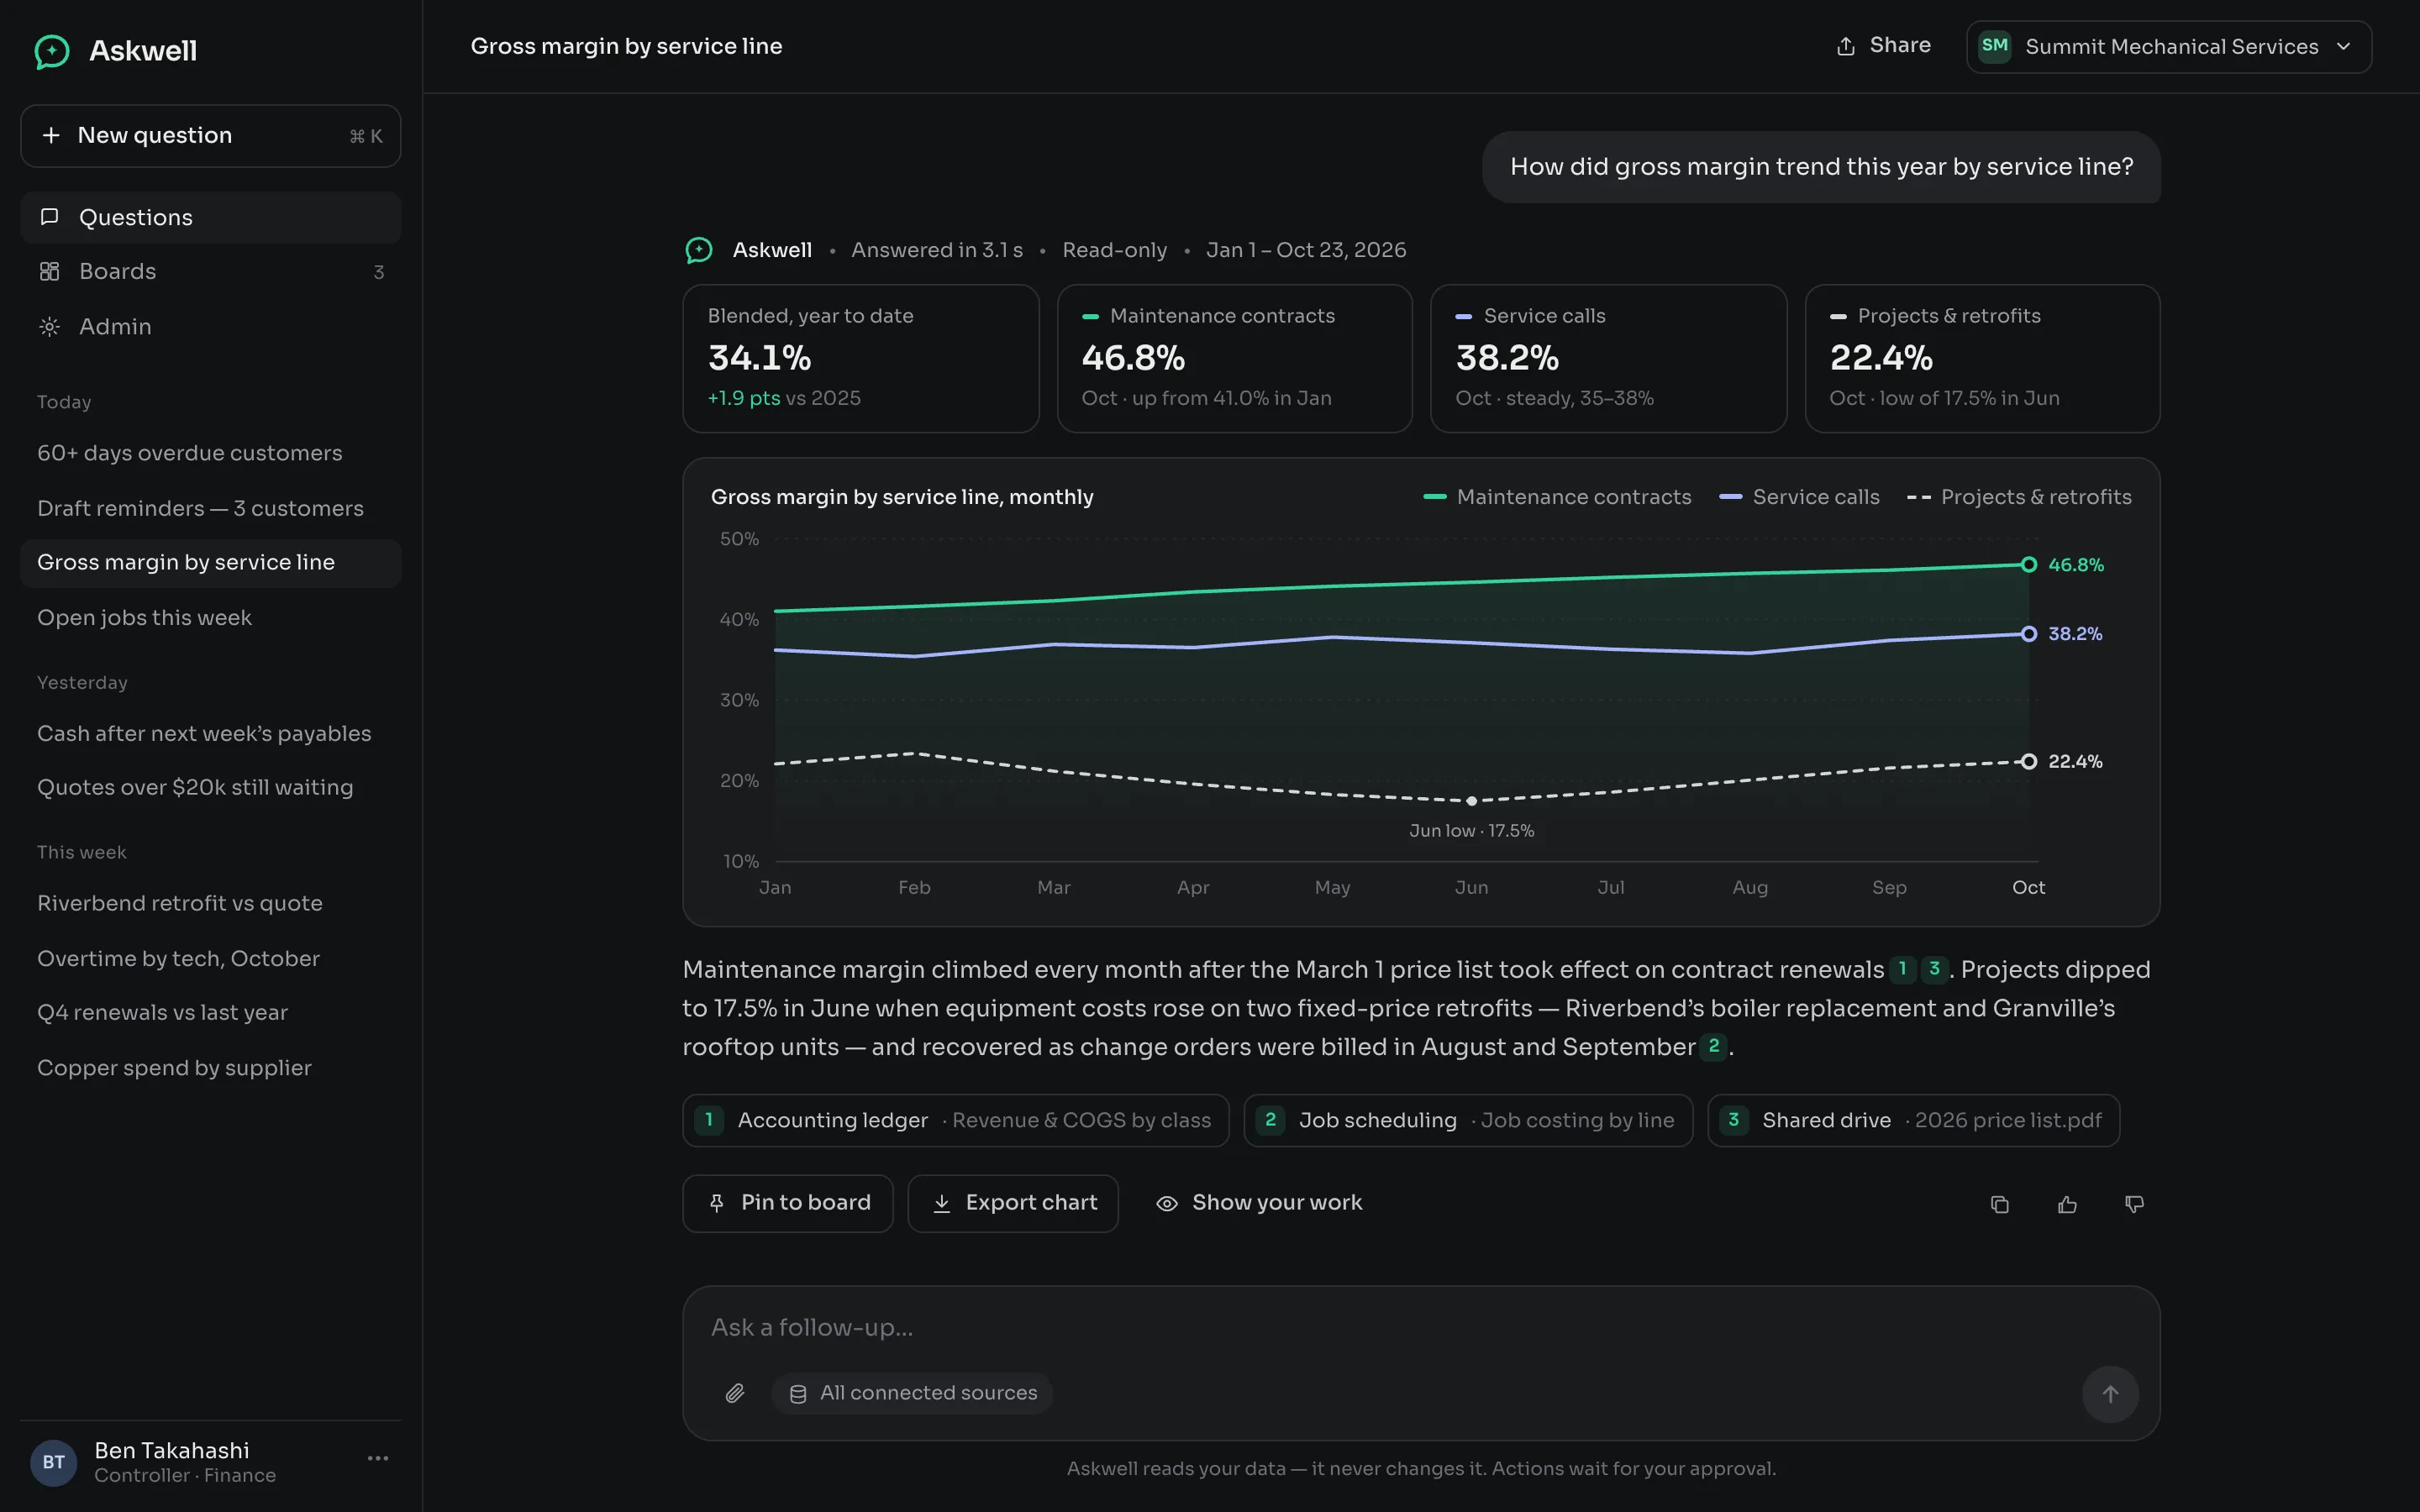Start a New question
Viewport: 2420px width, 1512px height.
point(210,136)
